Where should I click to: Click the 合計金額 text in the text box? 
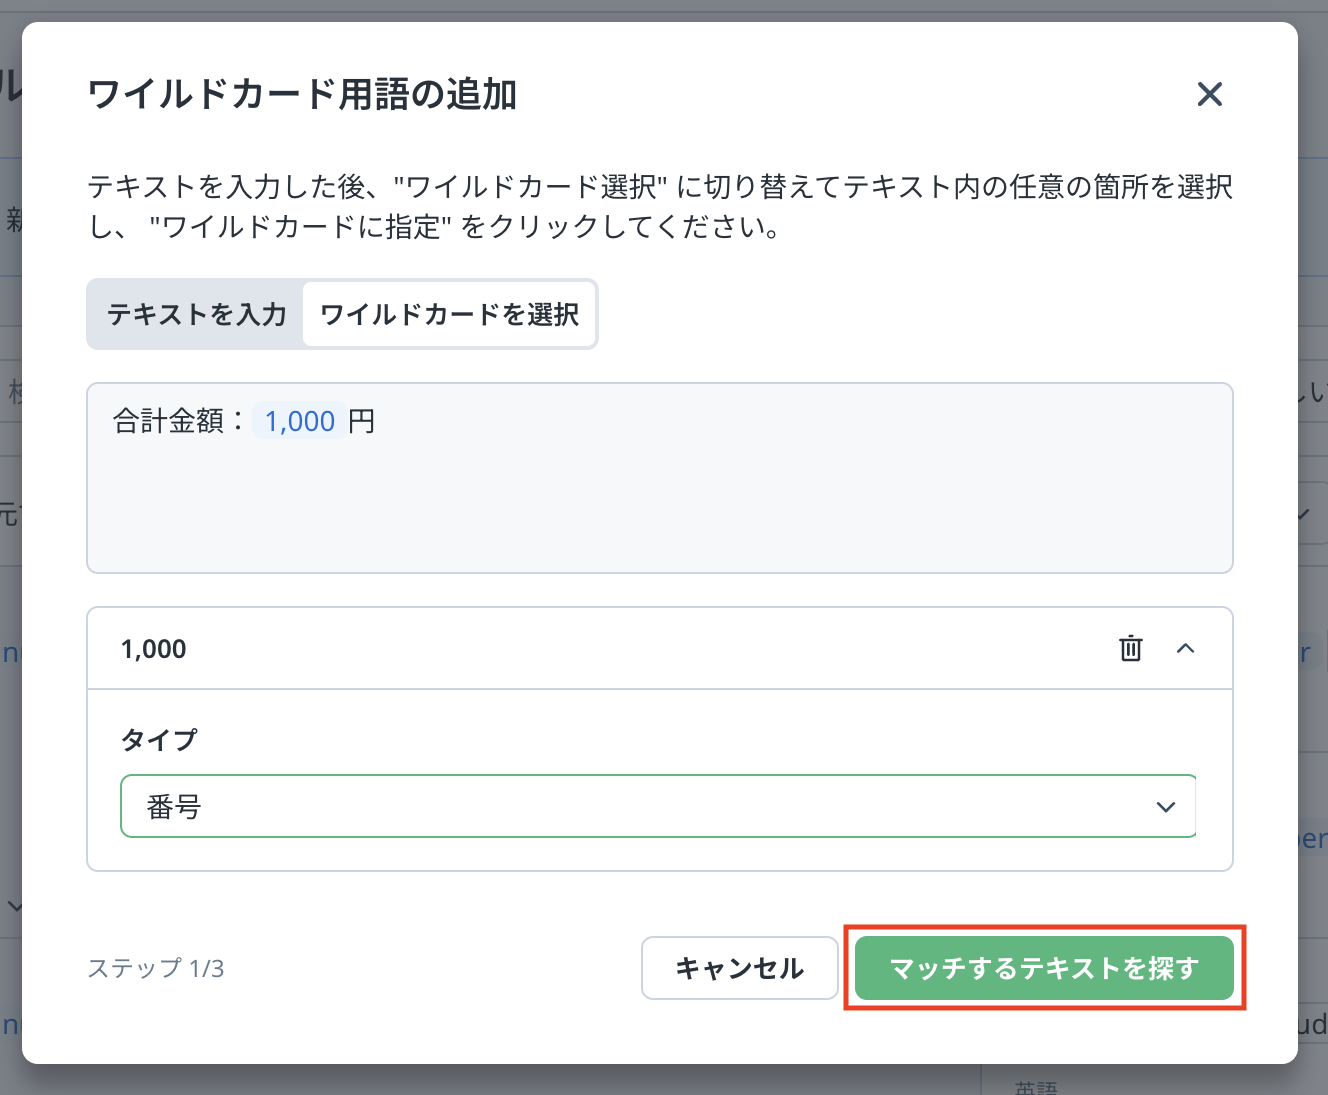[x=169, y=421]
